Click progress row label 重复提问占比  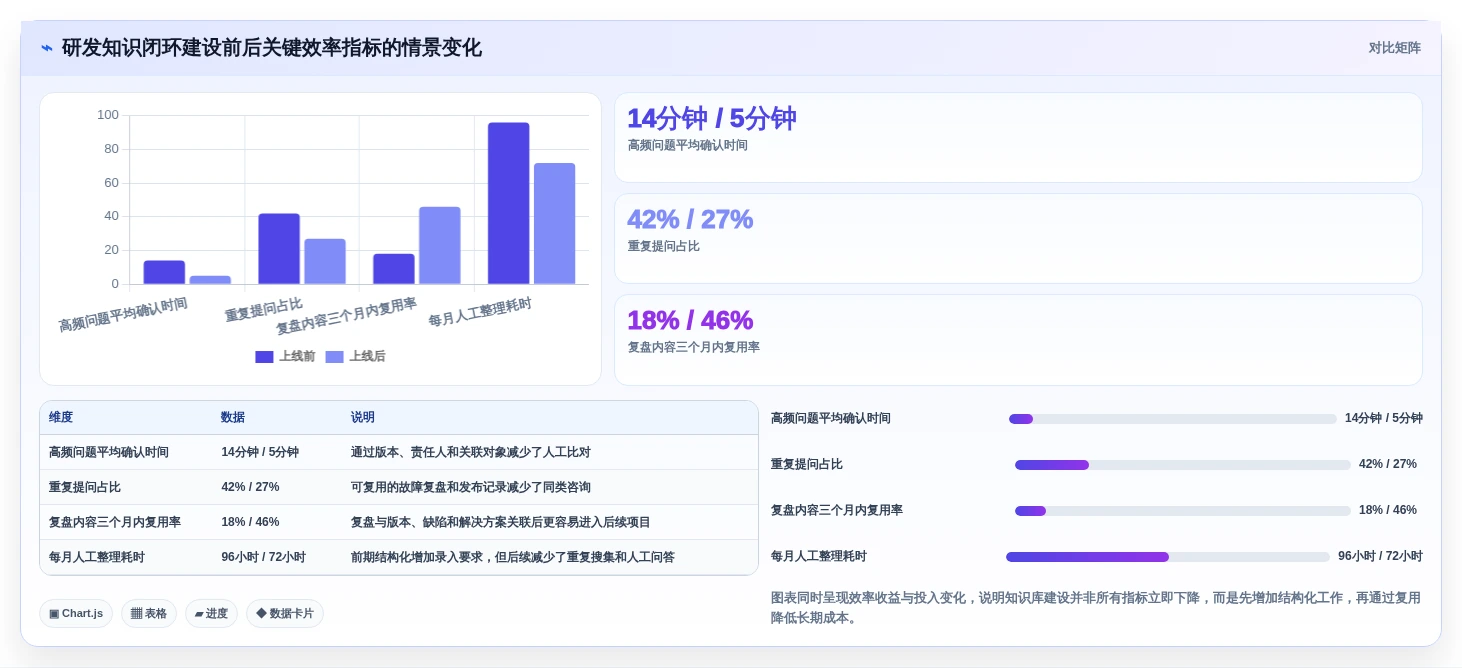tap(807, 465)
